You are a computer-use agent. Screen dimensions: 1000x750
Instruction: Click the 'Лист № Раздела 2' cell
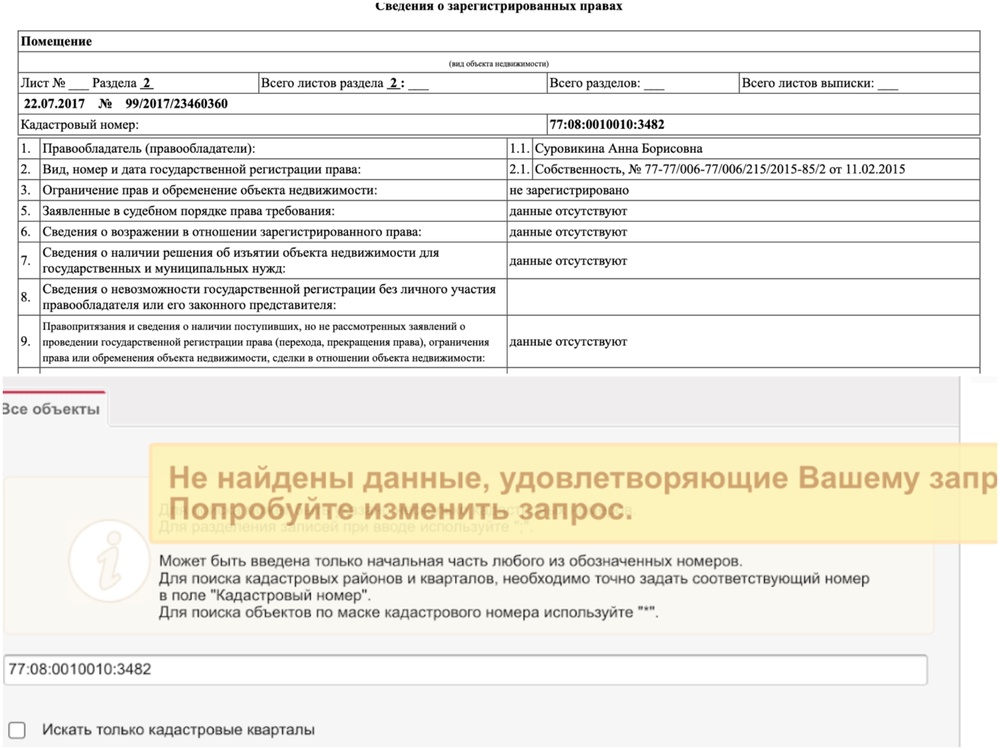click(138, 83)
